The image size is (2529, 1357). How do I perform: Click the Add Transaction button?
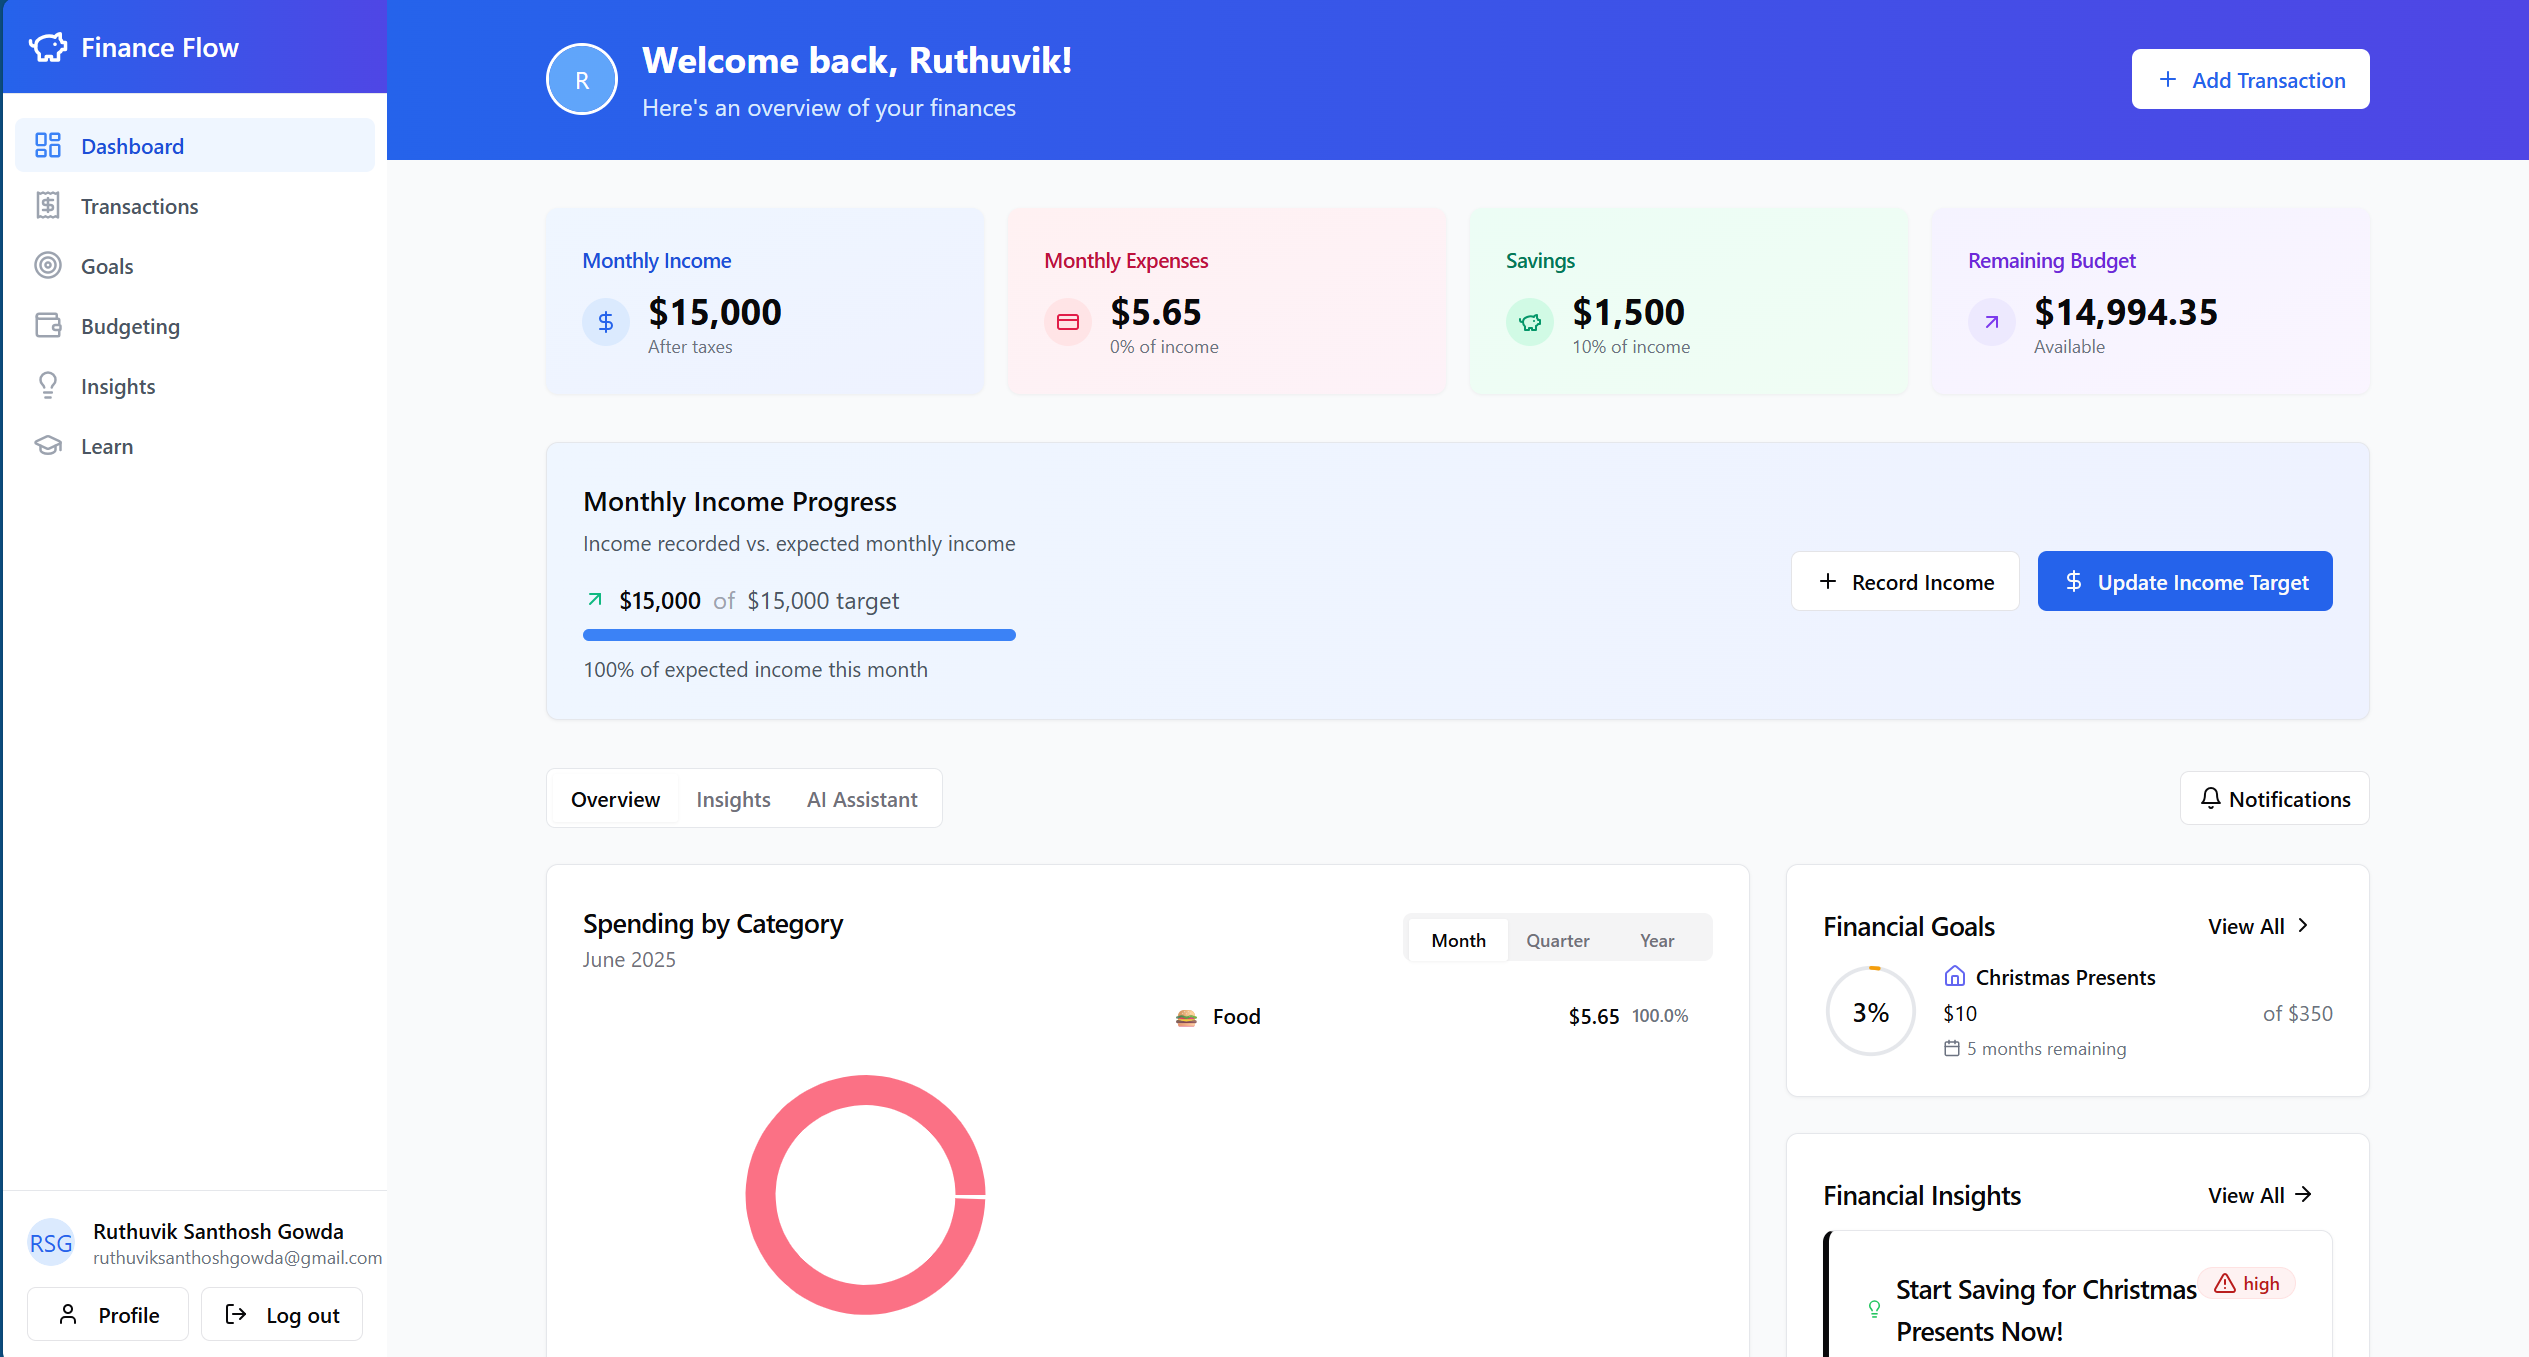point(2250,80)
